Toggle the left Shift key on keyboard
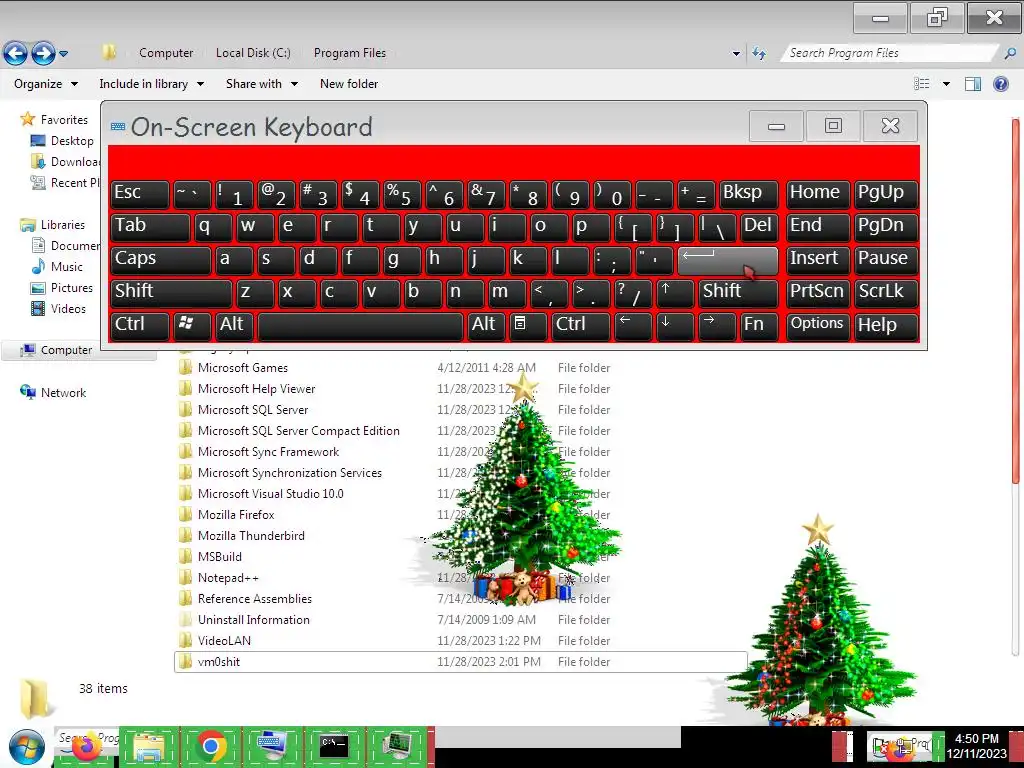The height and width of the screenshot is (768, 1024). pyautogui.click(x=171, y=293)
